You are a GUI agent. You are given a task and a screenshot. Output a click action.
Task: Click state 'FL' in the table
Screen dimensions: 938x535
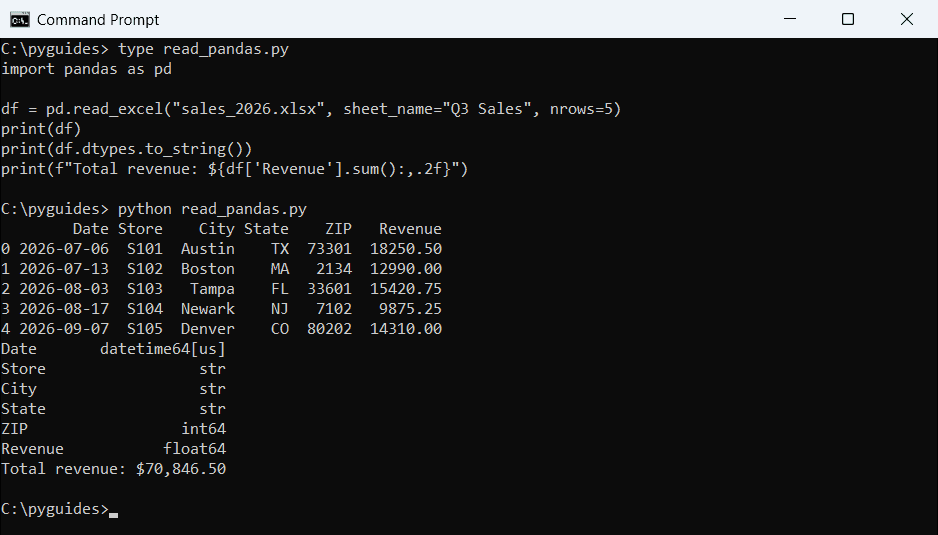280,289
